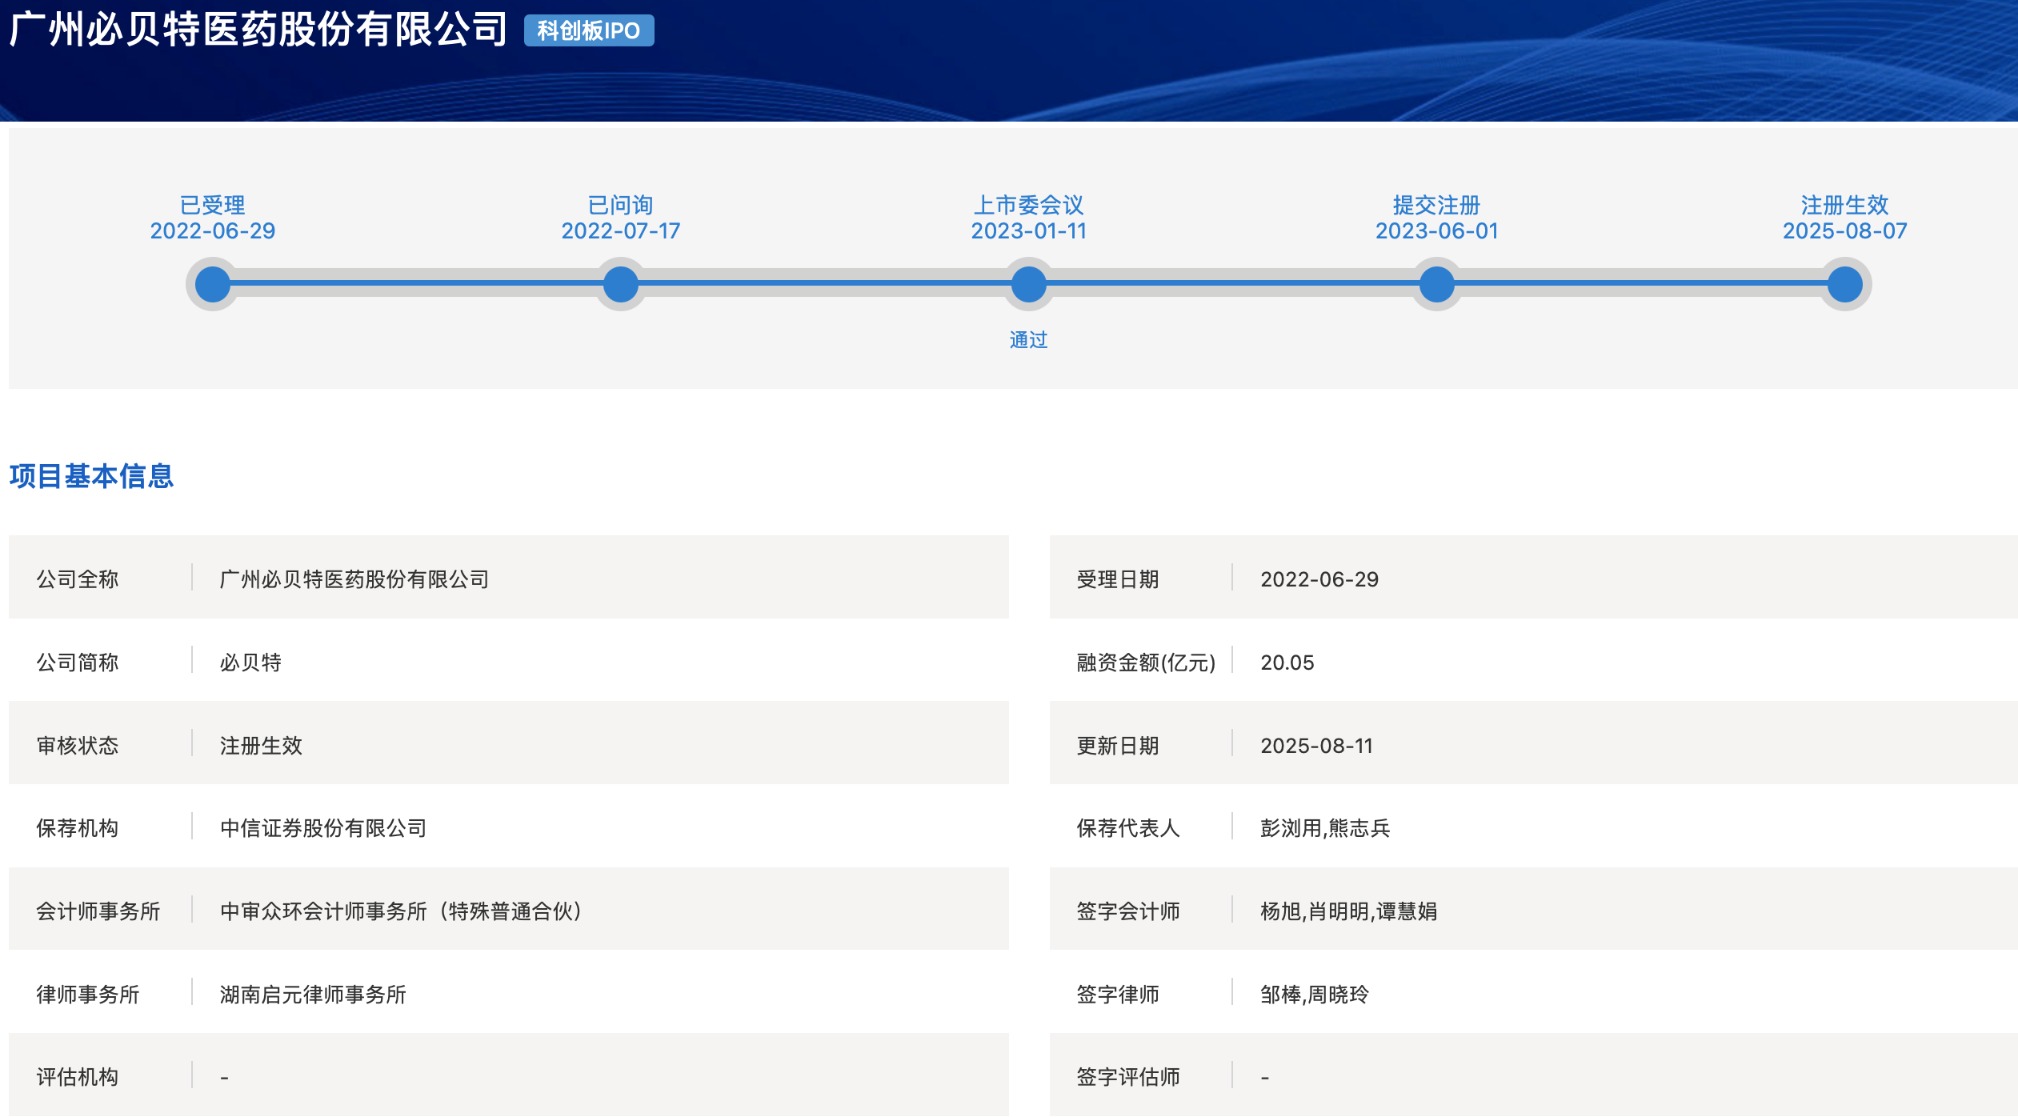Click law firm 湖南启元律师事务所 value

tap(313, 994)
